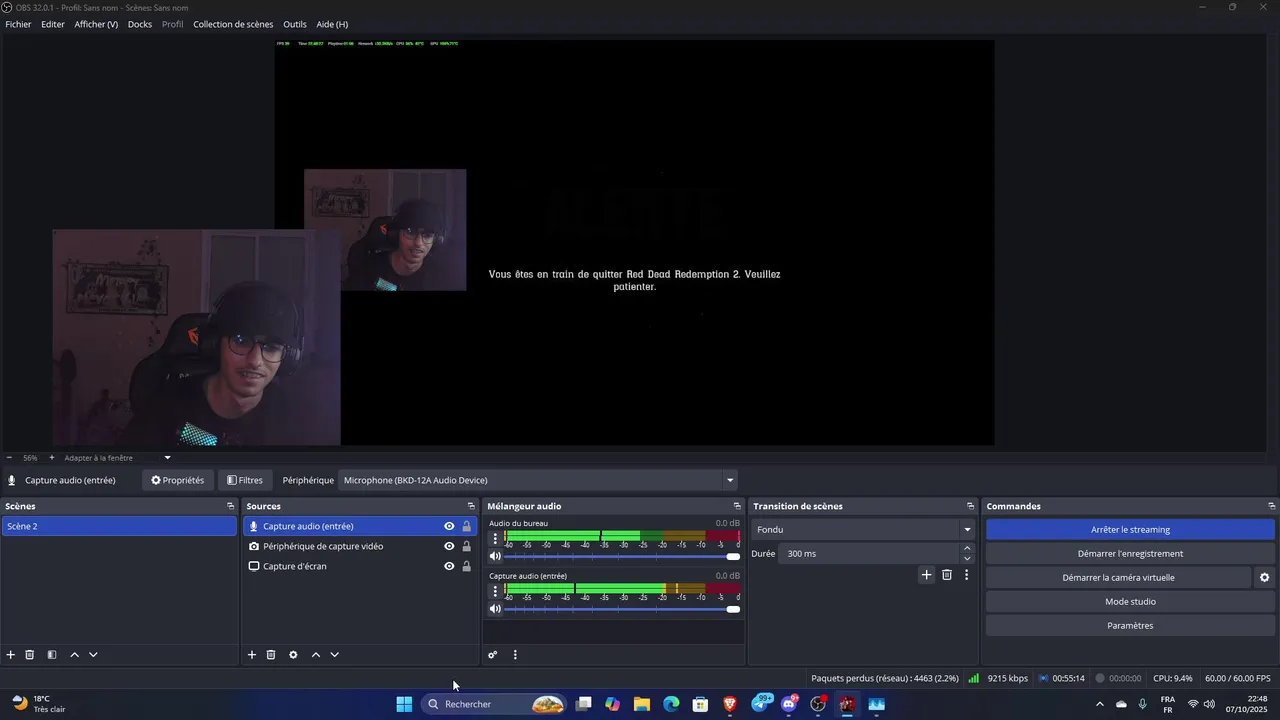Toggle lock on Capture audio (entrée) source

click(x=466, y=526)
